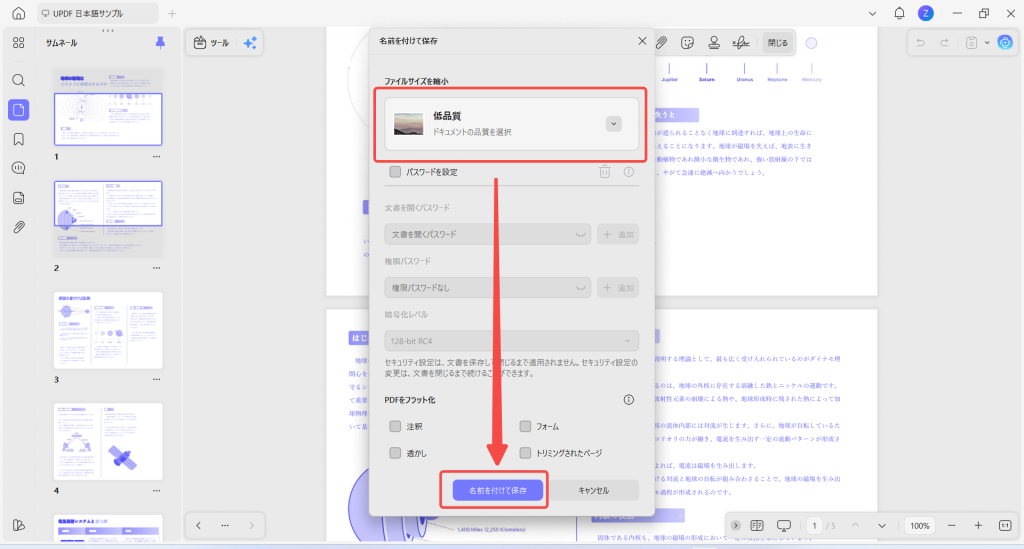
Task: Open the tab list dropdown chevron
Action: (872, 14)
